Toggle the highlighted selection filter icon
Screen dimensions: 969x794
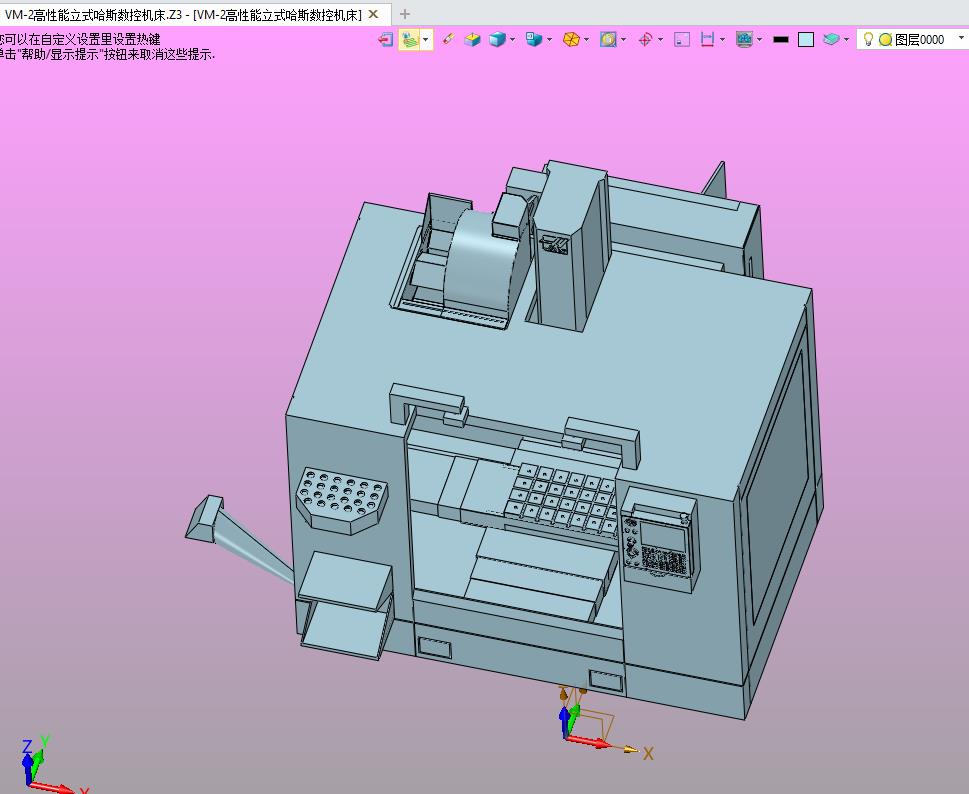[410, 40]
